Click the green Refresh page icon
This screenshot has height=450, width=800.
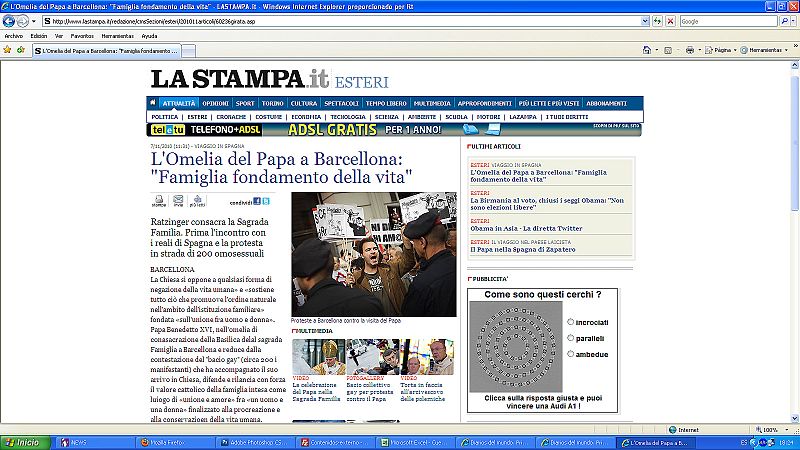[657, 21]
